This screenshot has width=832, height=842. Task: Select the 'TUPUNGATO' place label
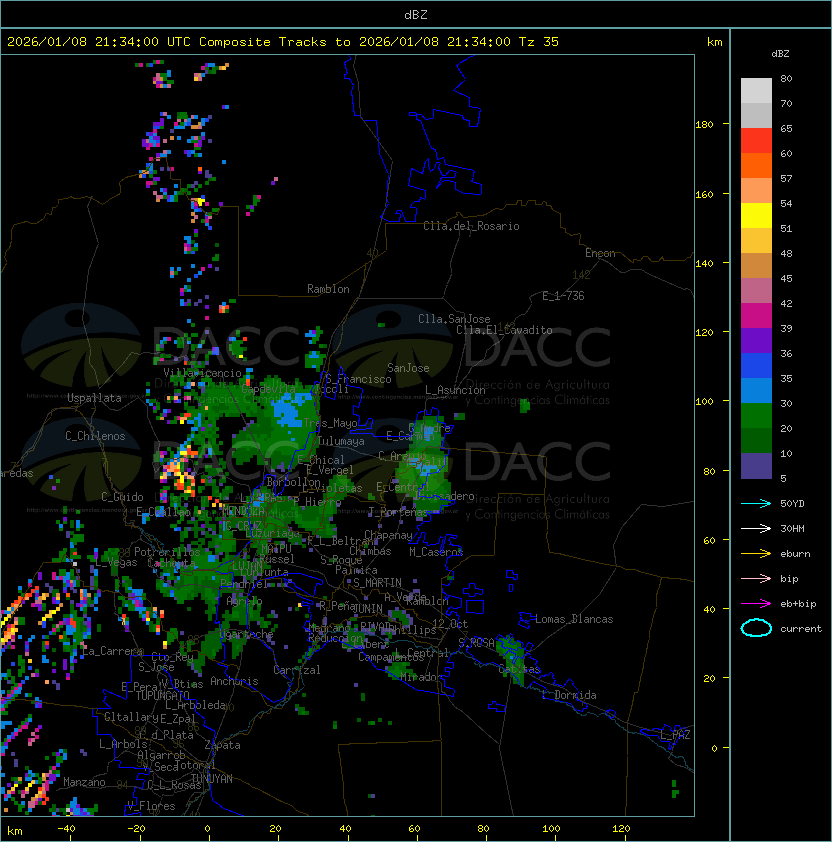click(x=162, y=695)
